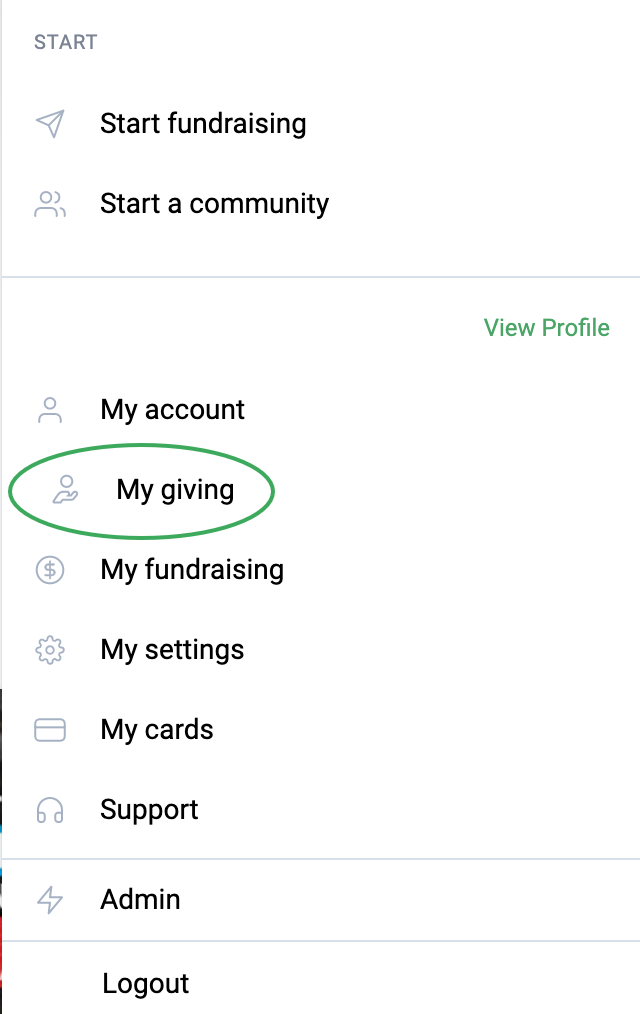Click Logout at the bottom
The height and width of the screenshot is (1014, 640).
click(145, 983)
